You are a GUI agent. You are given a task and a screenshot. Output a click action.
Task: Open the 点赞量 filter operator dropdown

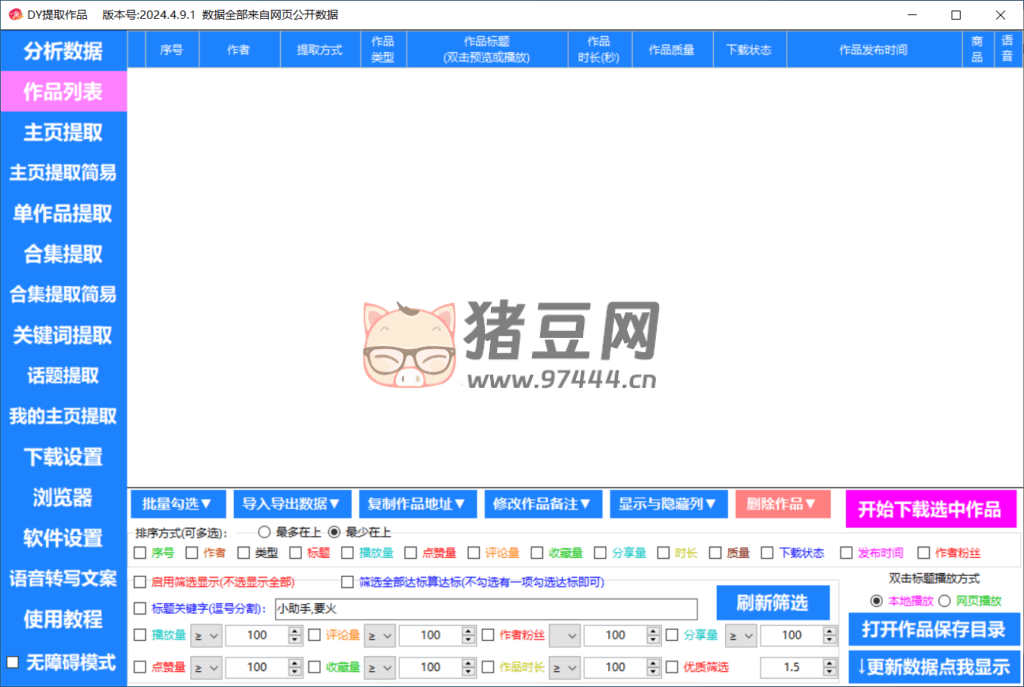206,667
